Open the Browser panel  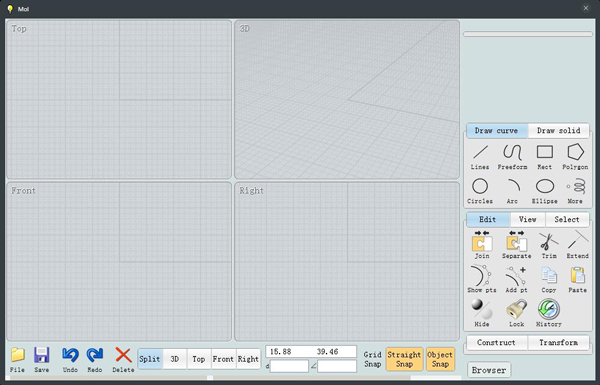tap(489, 370)
